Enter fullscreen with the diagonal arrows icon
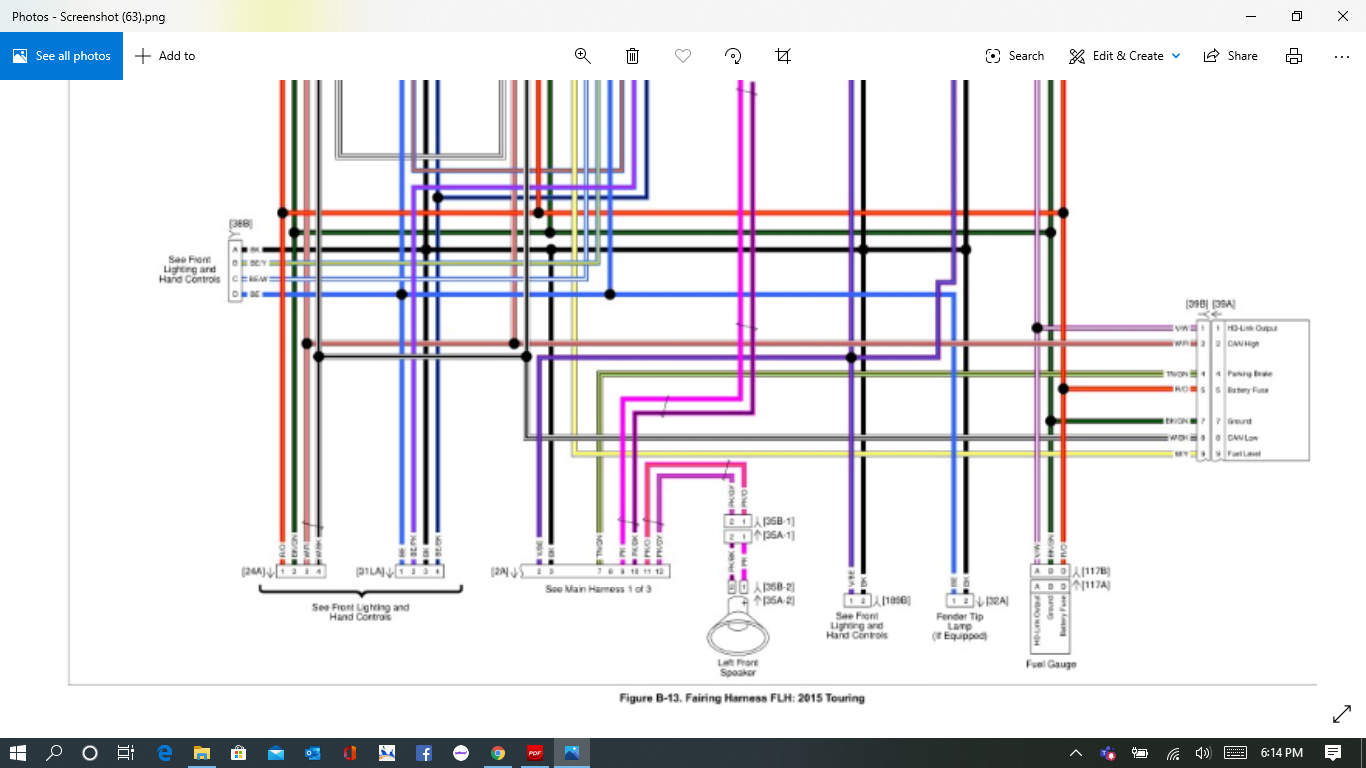 click(1342, 714)
